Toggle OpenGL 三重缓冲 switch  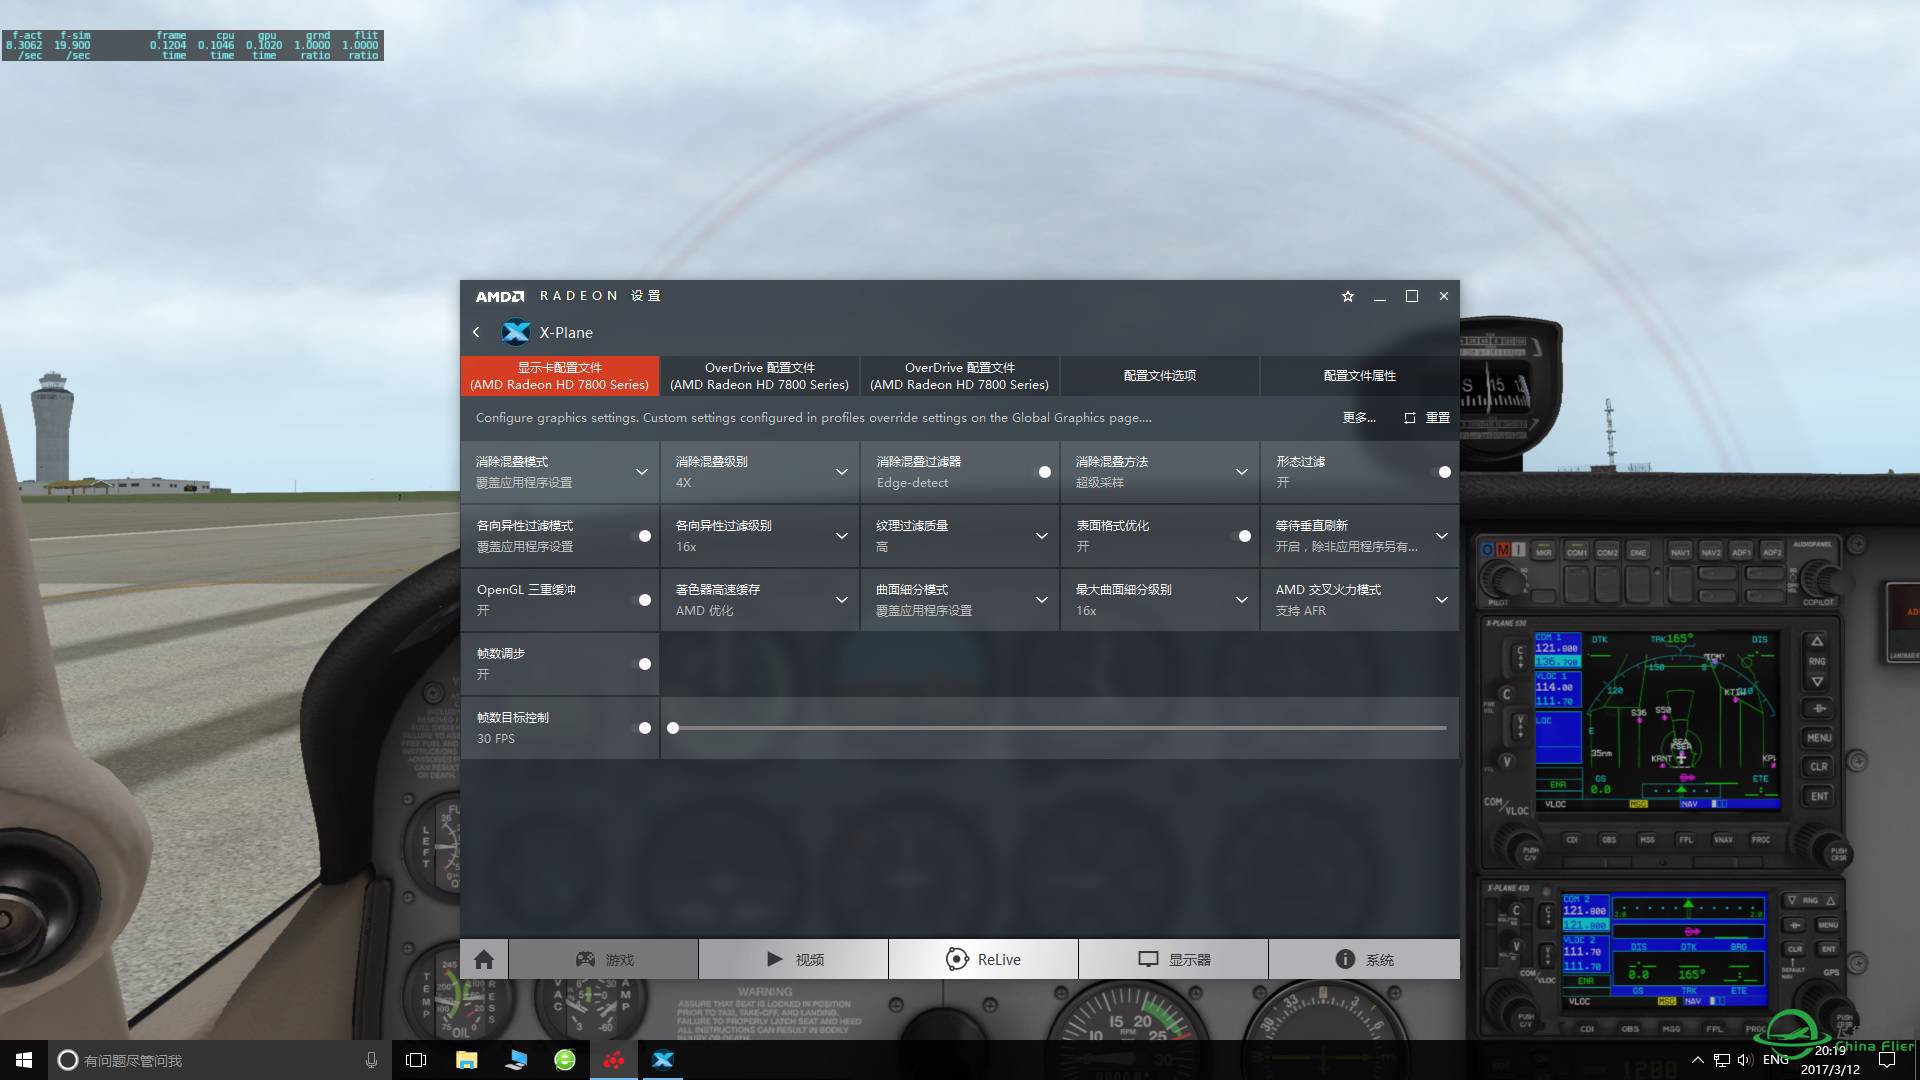[x=644, y=600]
